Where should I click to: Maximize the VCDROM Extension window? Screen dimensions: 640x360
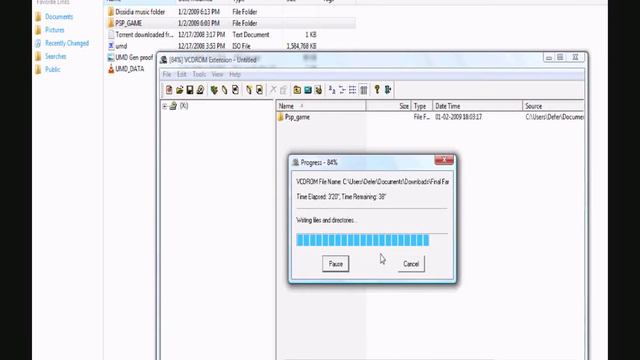tap(560, 58)
